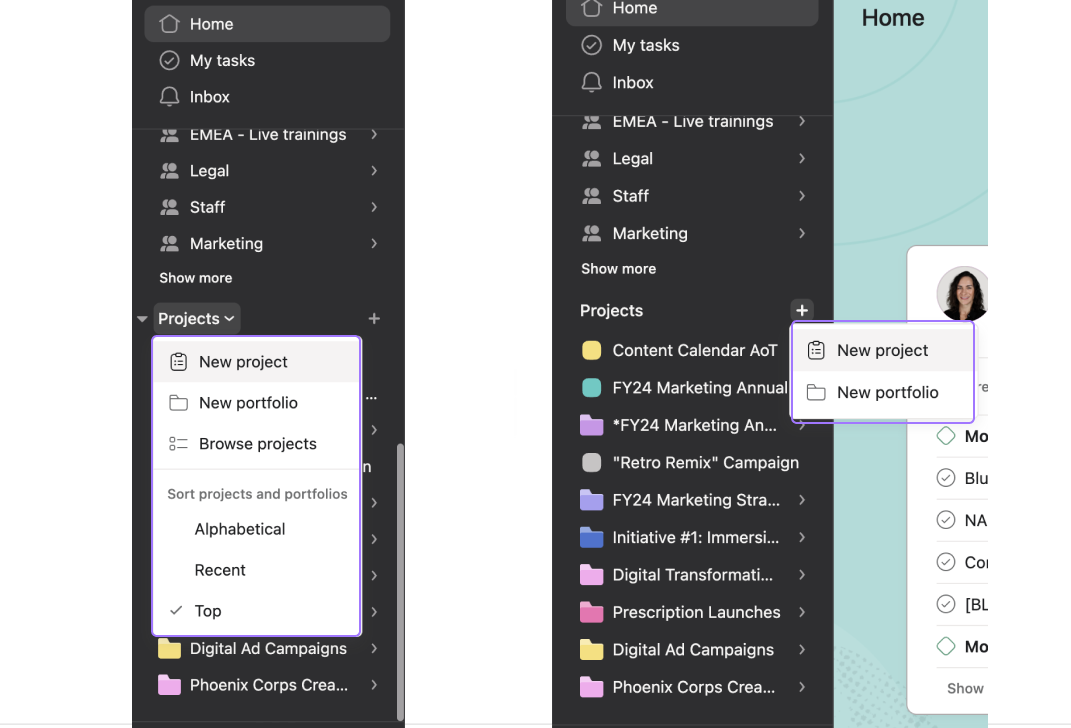Select New project from the menu
The height and width of the screenshot is (728, 1071).
coord(242,360)
